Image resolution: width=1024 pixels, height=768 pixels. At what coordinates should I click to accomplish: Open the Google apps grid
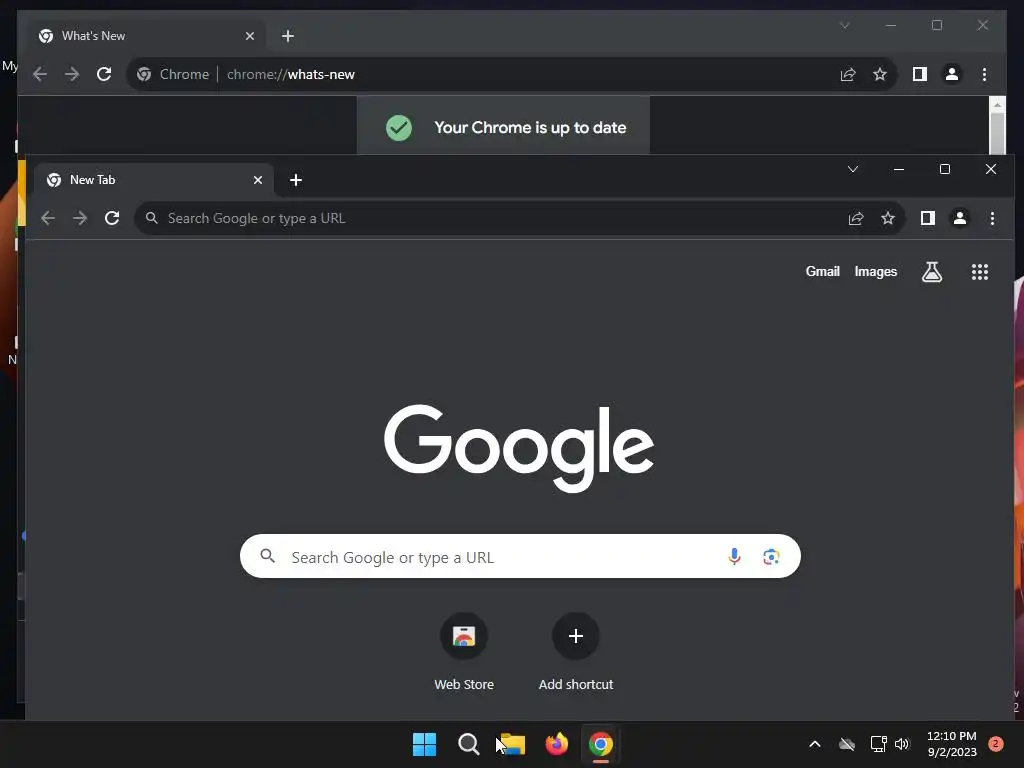(x=980, y=272)
